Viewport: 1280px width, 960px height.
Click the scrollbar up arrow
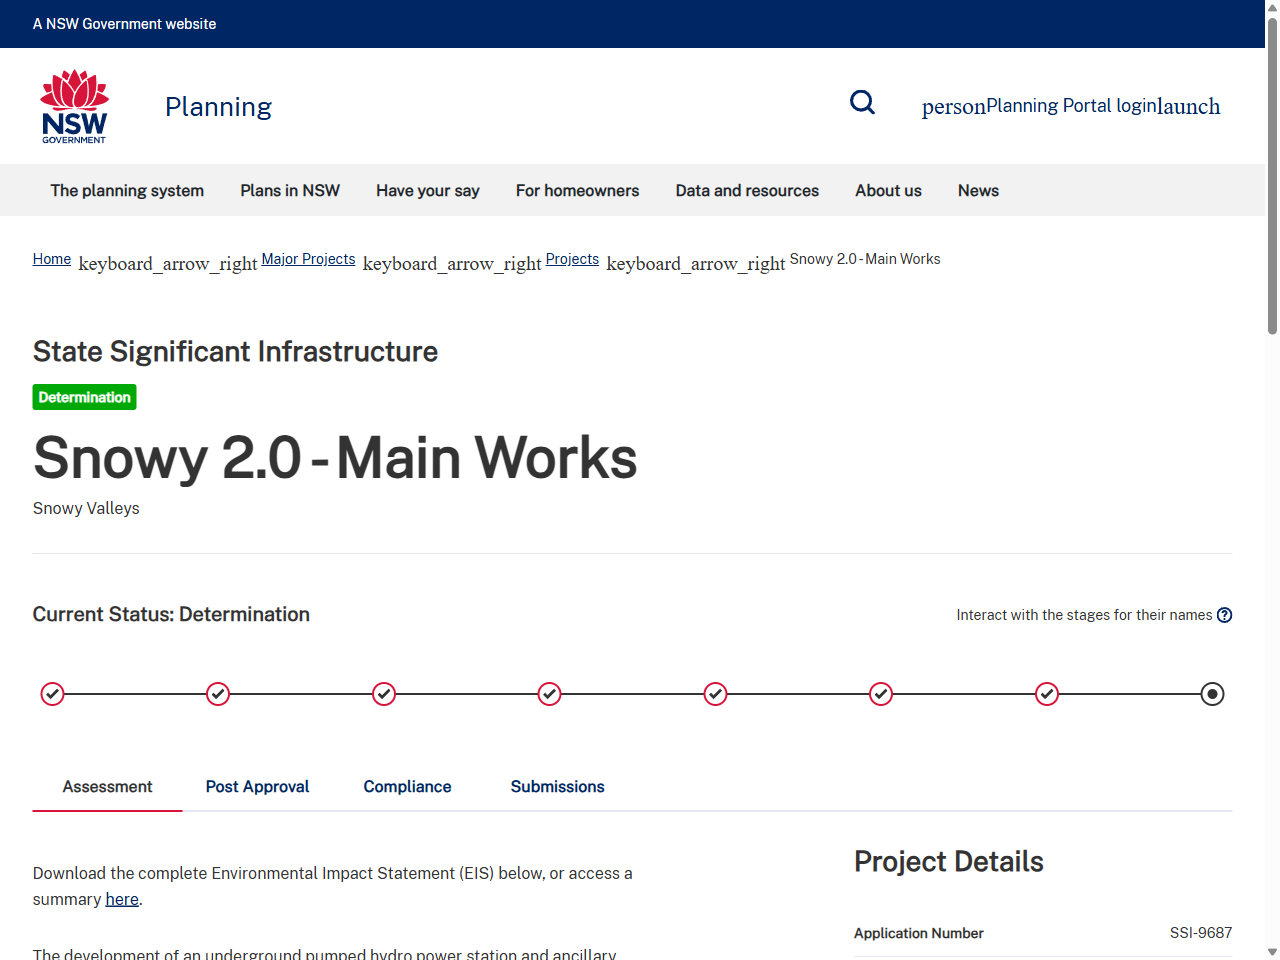[x=1272, y=8]
